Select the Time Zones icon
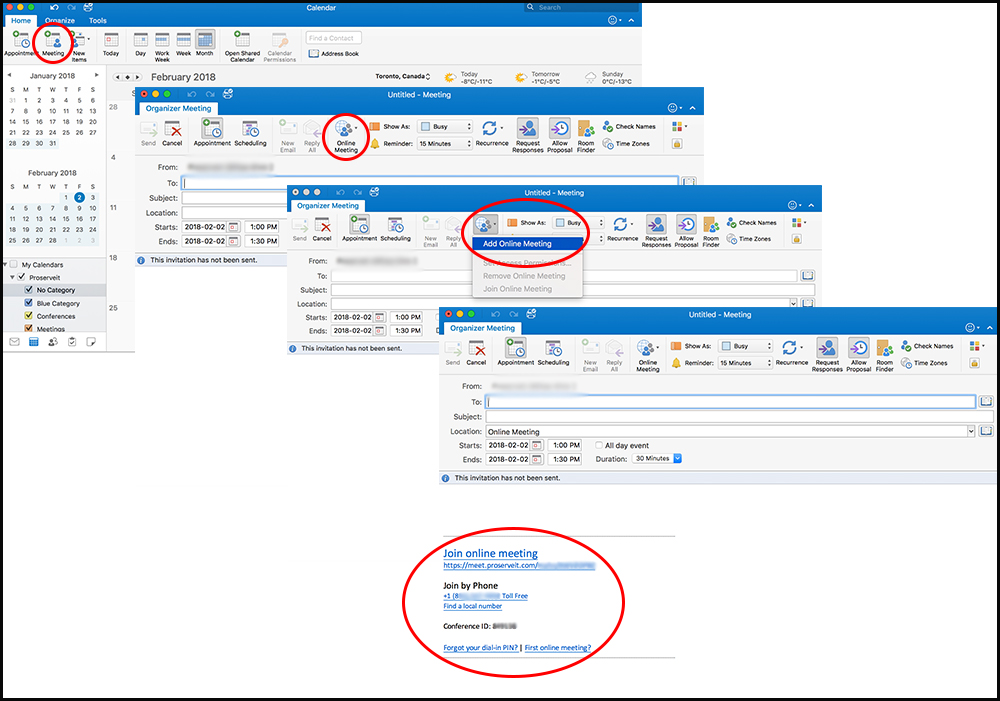1000x701 pixels. point(925,364)
